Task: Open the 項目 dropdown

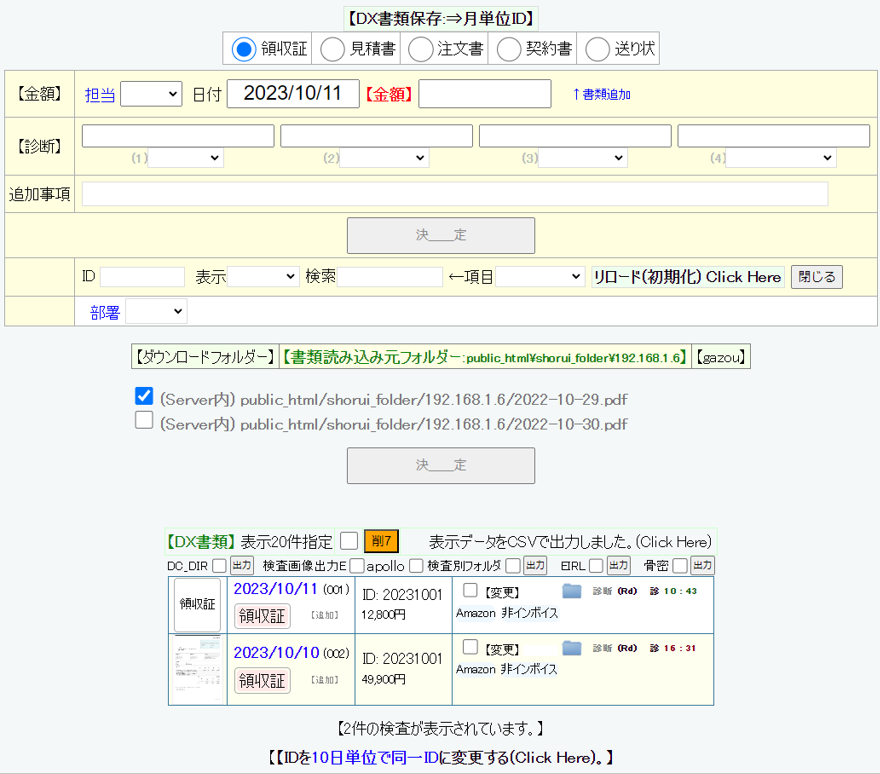Action: (539, 277)
